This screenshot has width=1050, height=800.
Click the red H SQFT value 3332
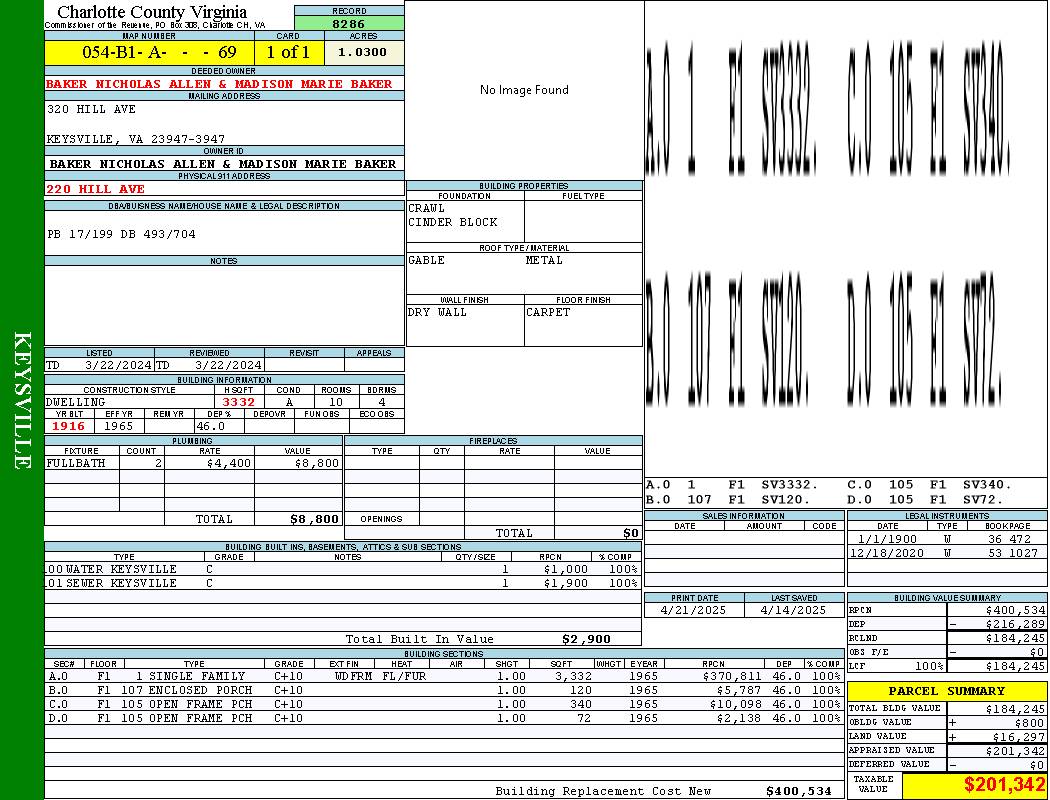(238, 402)
